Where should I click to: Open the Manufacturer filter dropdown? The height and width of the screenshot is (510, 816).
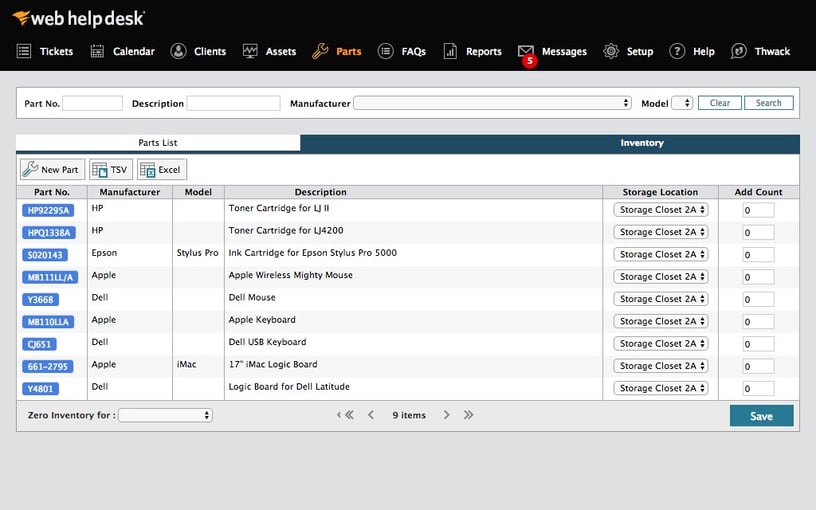point(492,103)
